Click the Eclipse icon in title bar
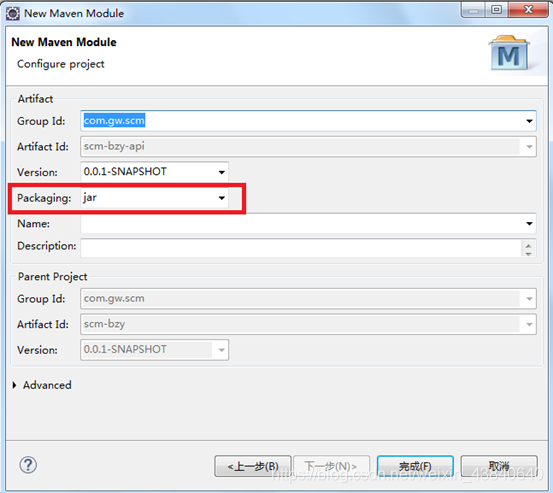 [13, 13]
